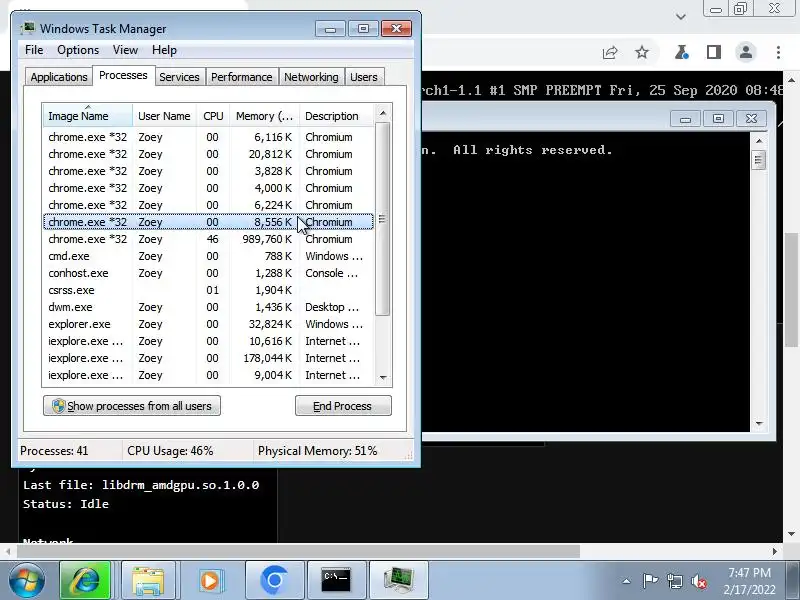Select iexplore.exe using 178,044 K
Viewport: 800px width, 600px height.
coord(209,358)
